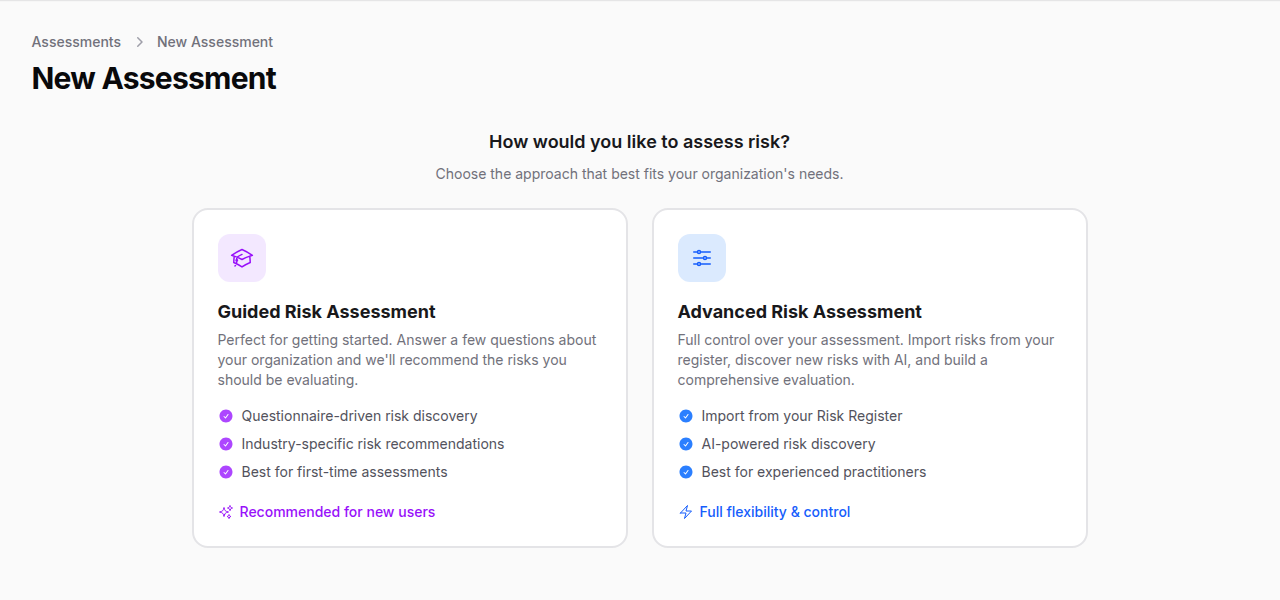The image size is (1280, 600).
Task: Open the Assessments breadcrumb link
Action: coord(76,41)
